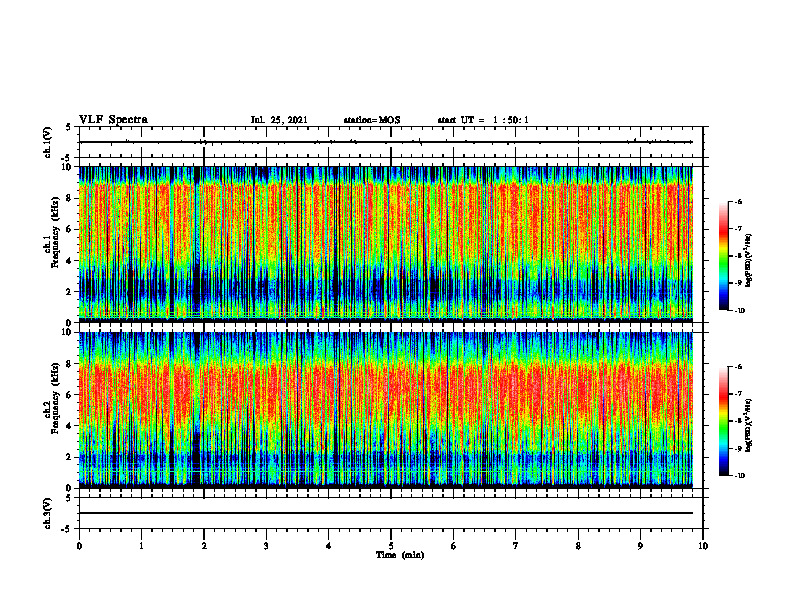The height and width of the screenshot is (612, 792).
Task: Click time axis tick label '1'
Action: [x=141, y=546]
